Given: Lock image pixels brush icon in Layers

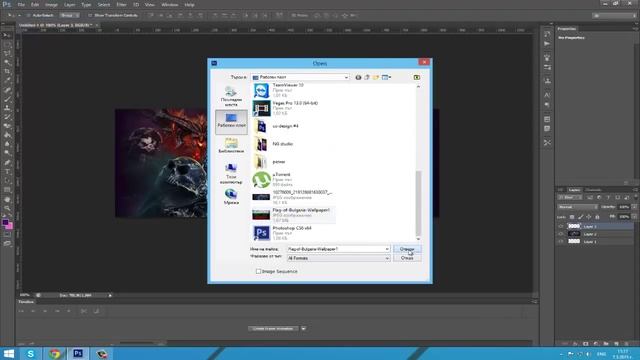Looking at the screenshot, I should coord(580,217).
